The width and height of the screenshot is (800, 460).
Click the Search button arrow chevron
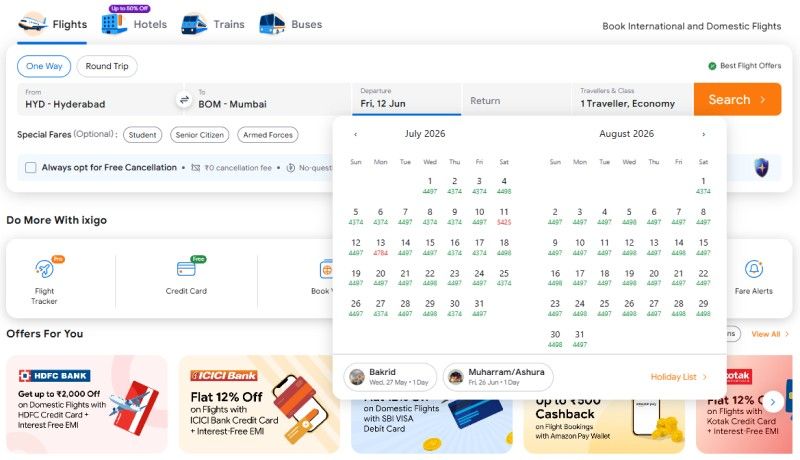[x=763, y=99]
